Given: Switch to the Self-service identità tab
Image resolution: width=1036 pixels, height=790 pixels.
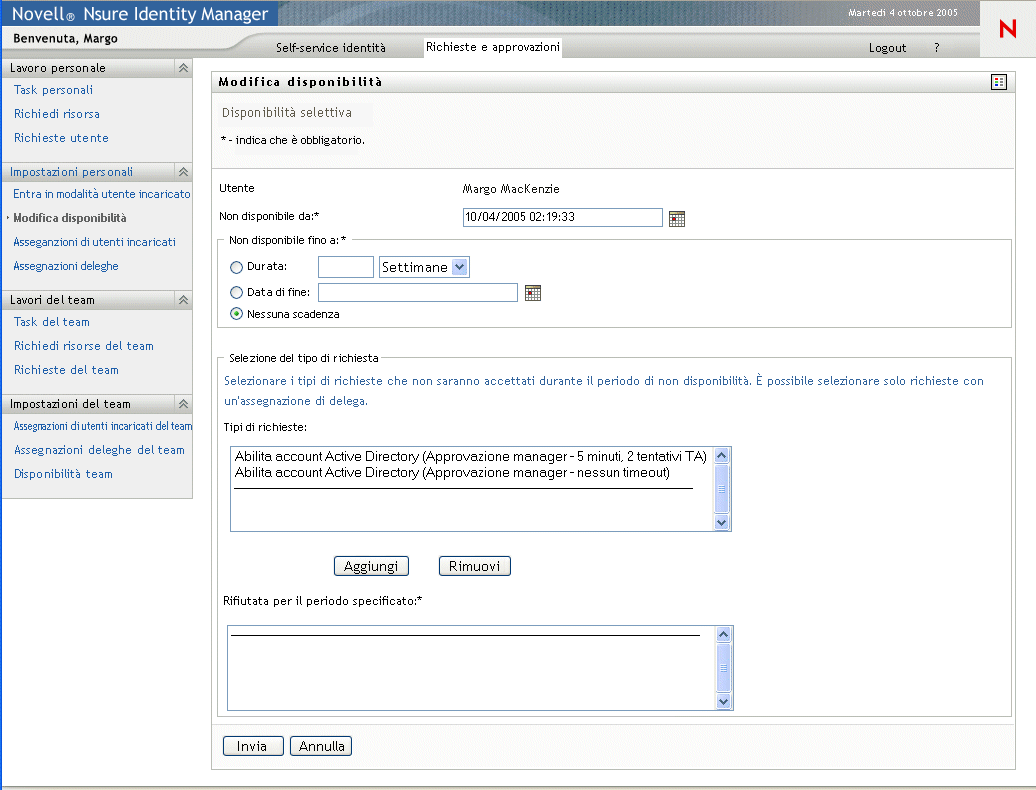Looking at the screenshot, I should (330, 48).
